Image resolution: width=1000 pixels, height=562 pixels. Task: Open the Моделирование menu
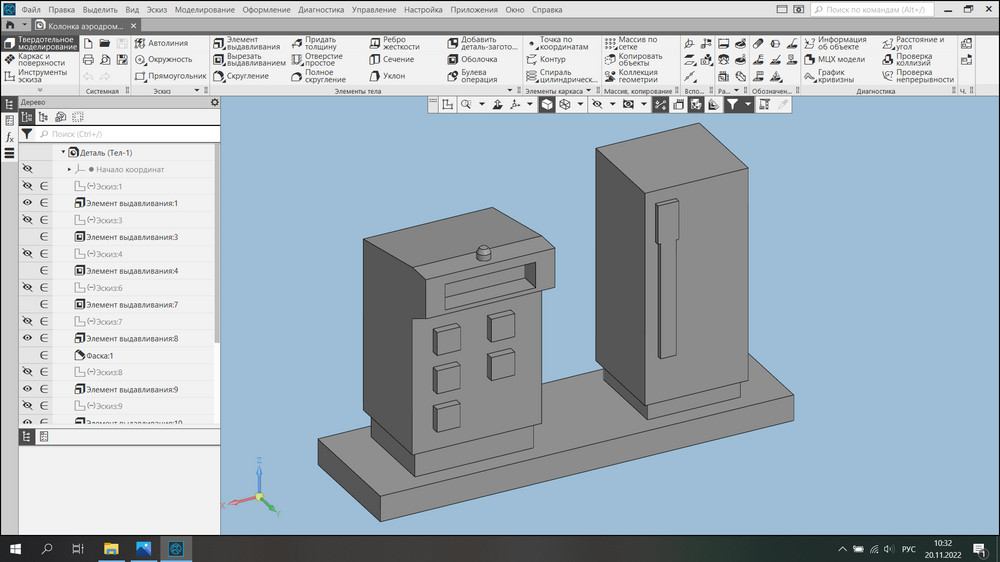(205, 10)
